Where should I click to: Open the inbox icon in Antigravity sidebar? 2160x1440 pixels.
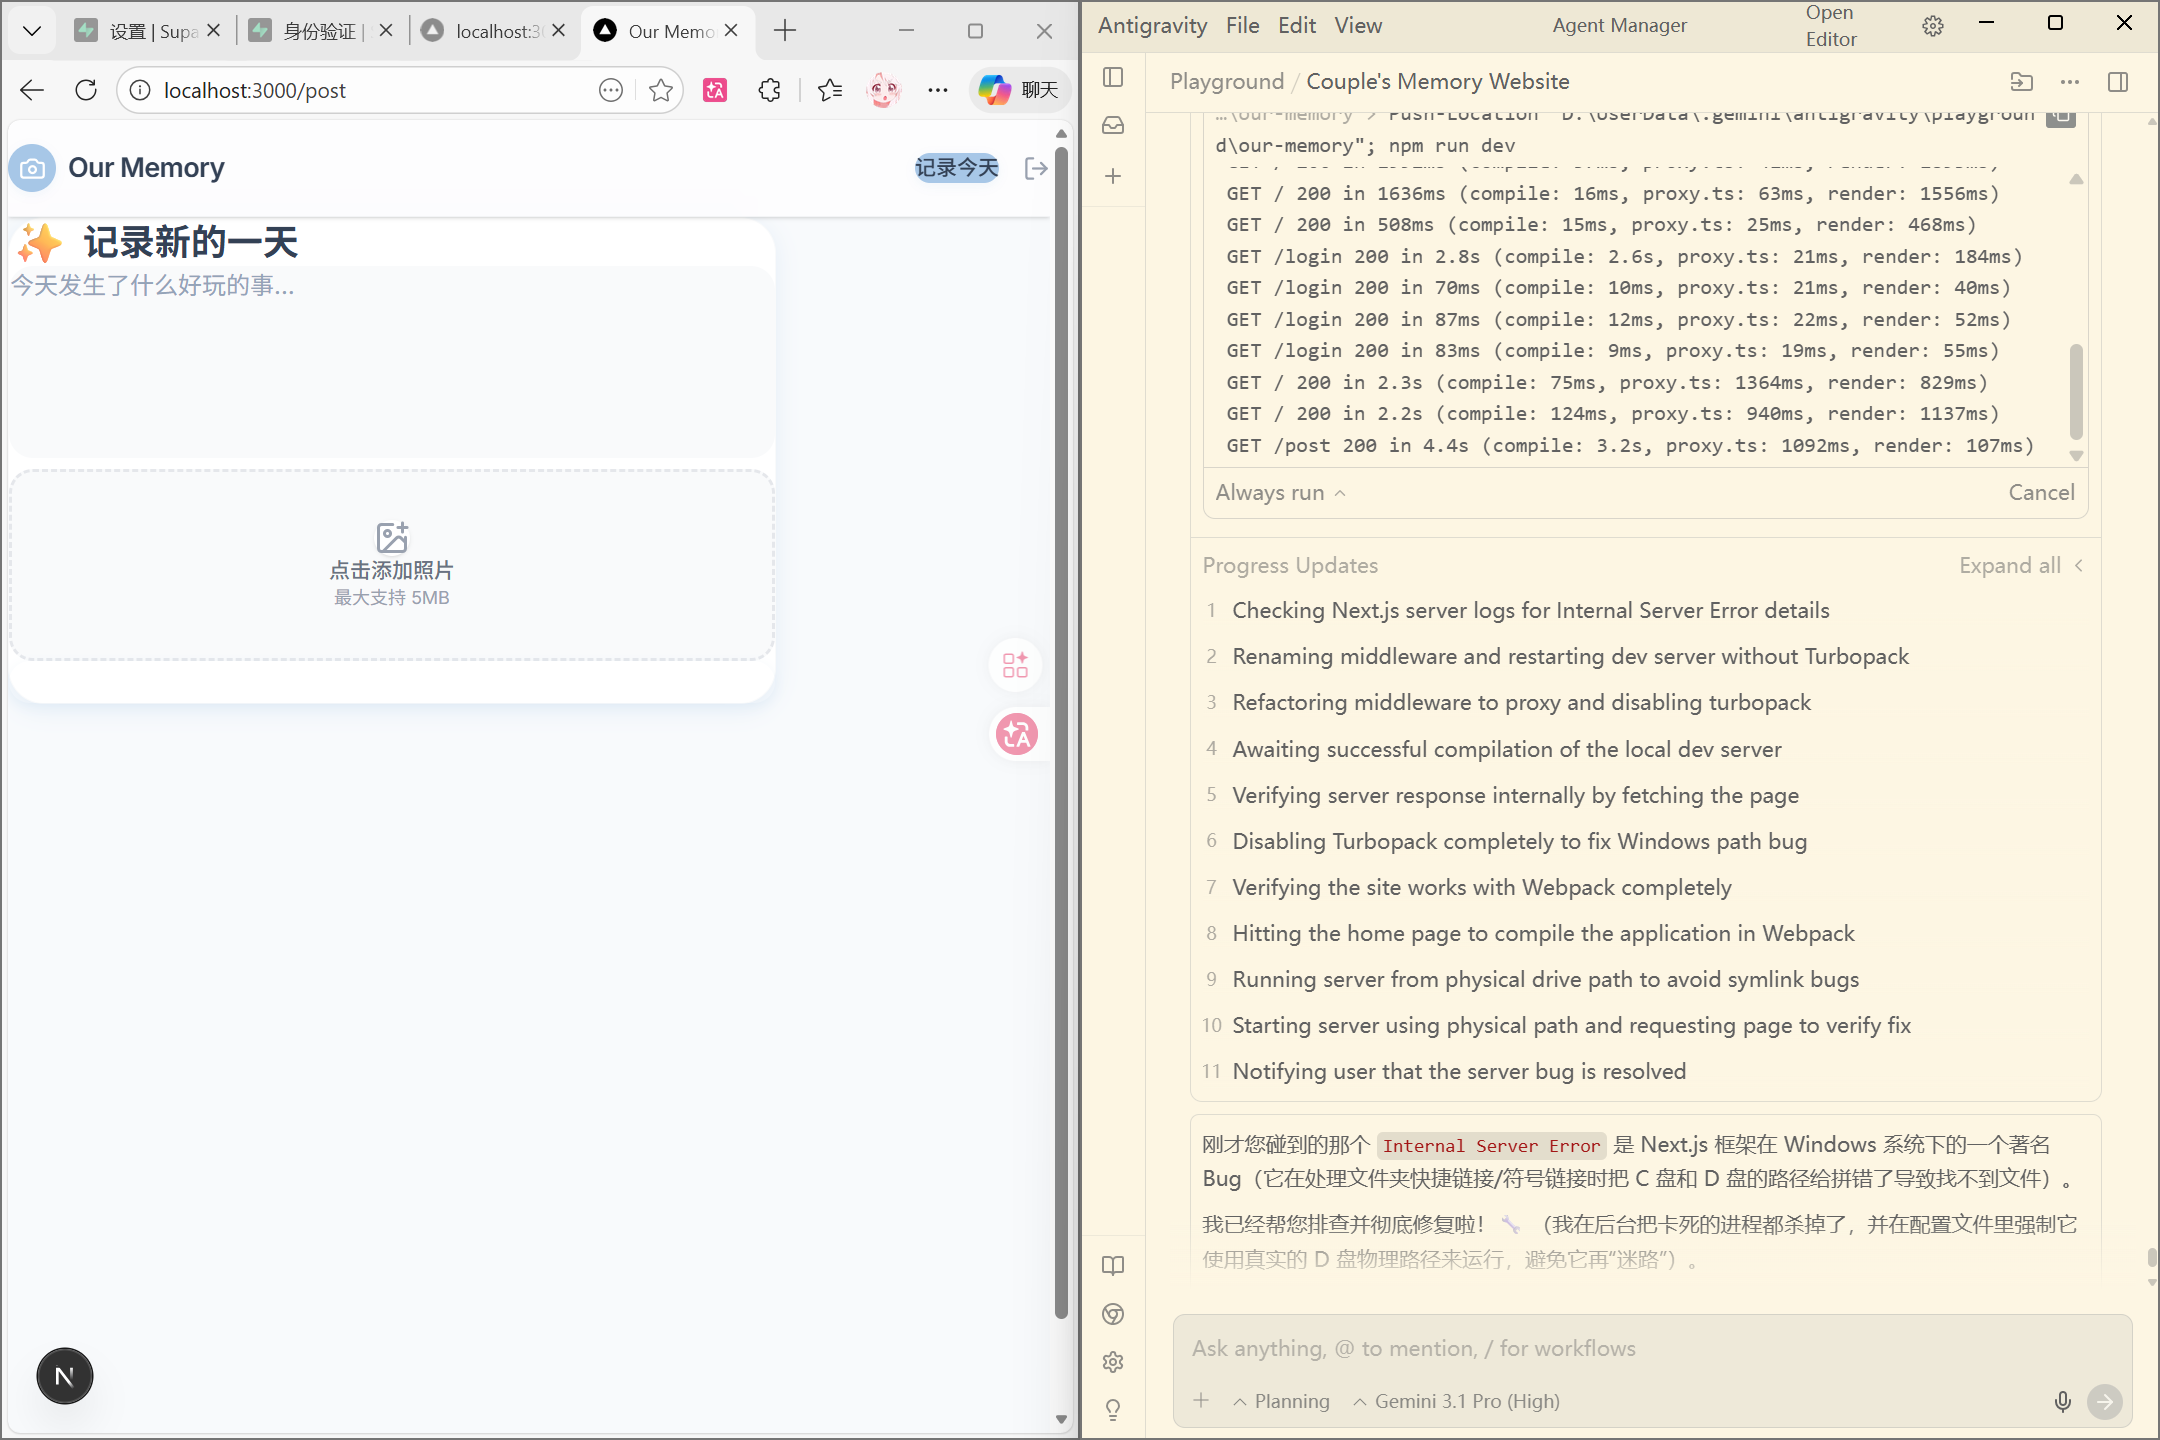pos(1113,125)
